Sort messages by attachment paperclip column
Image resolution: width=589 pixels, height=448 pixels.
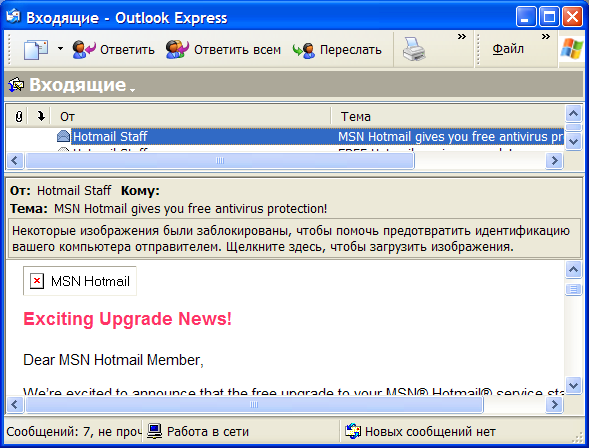tap(19, 116)
